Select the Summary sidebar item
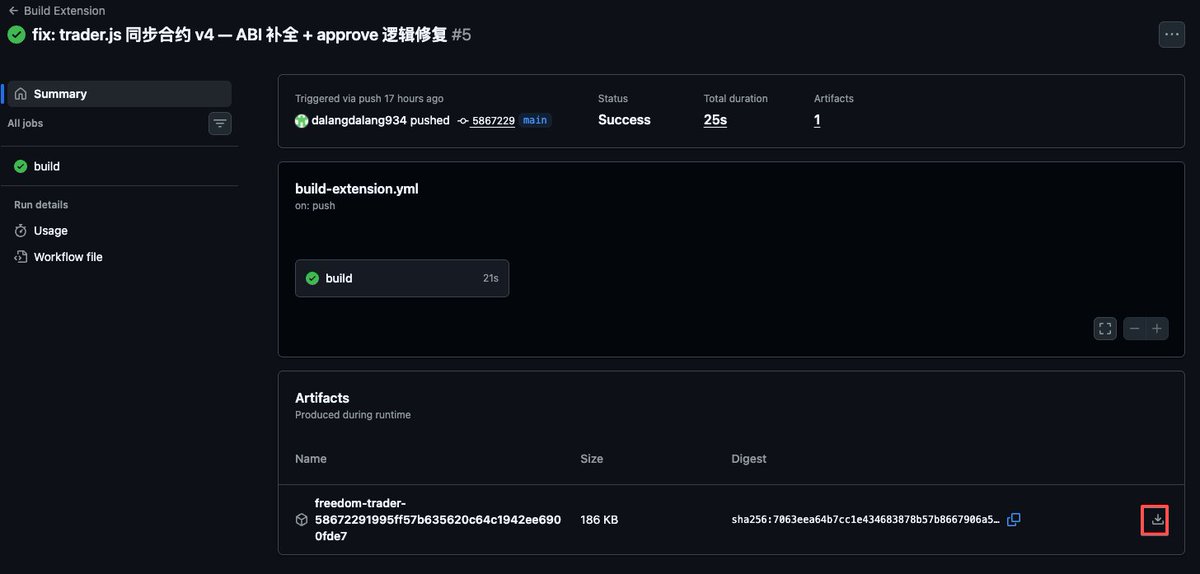 pyautogui.click(x=119, y=94)
